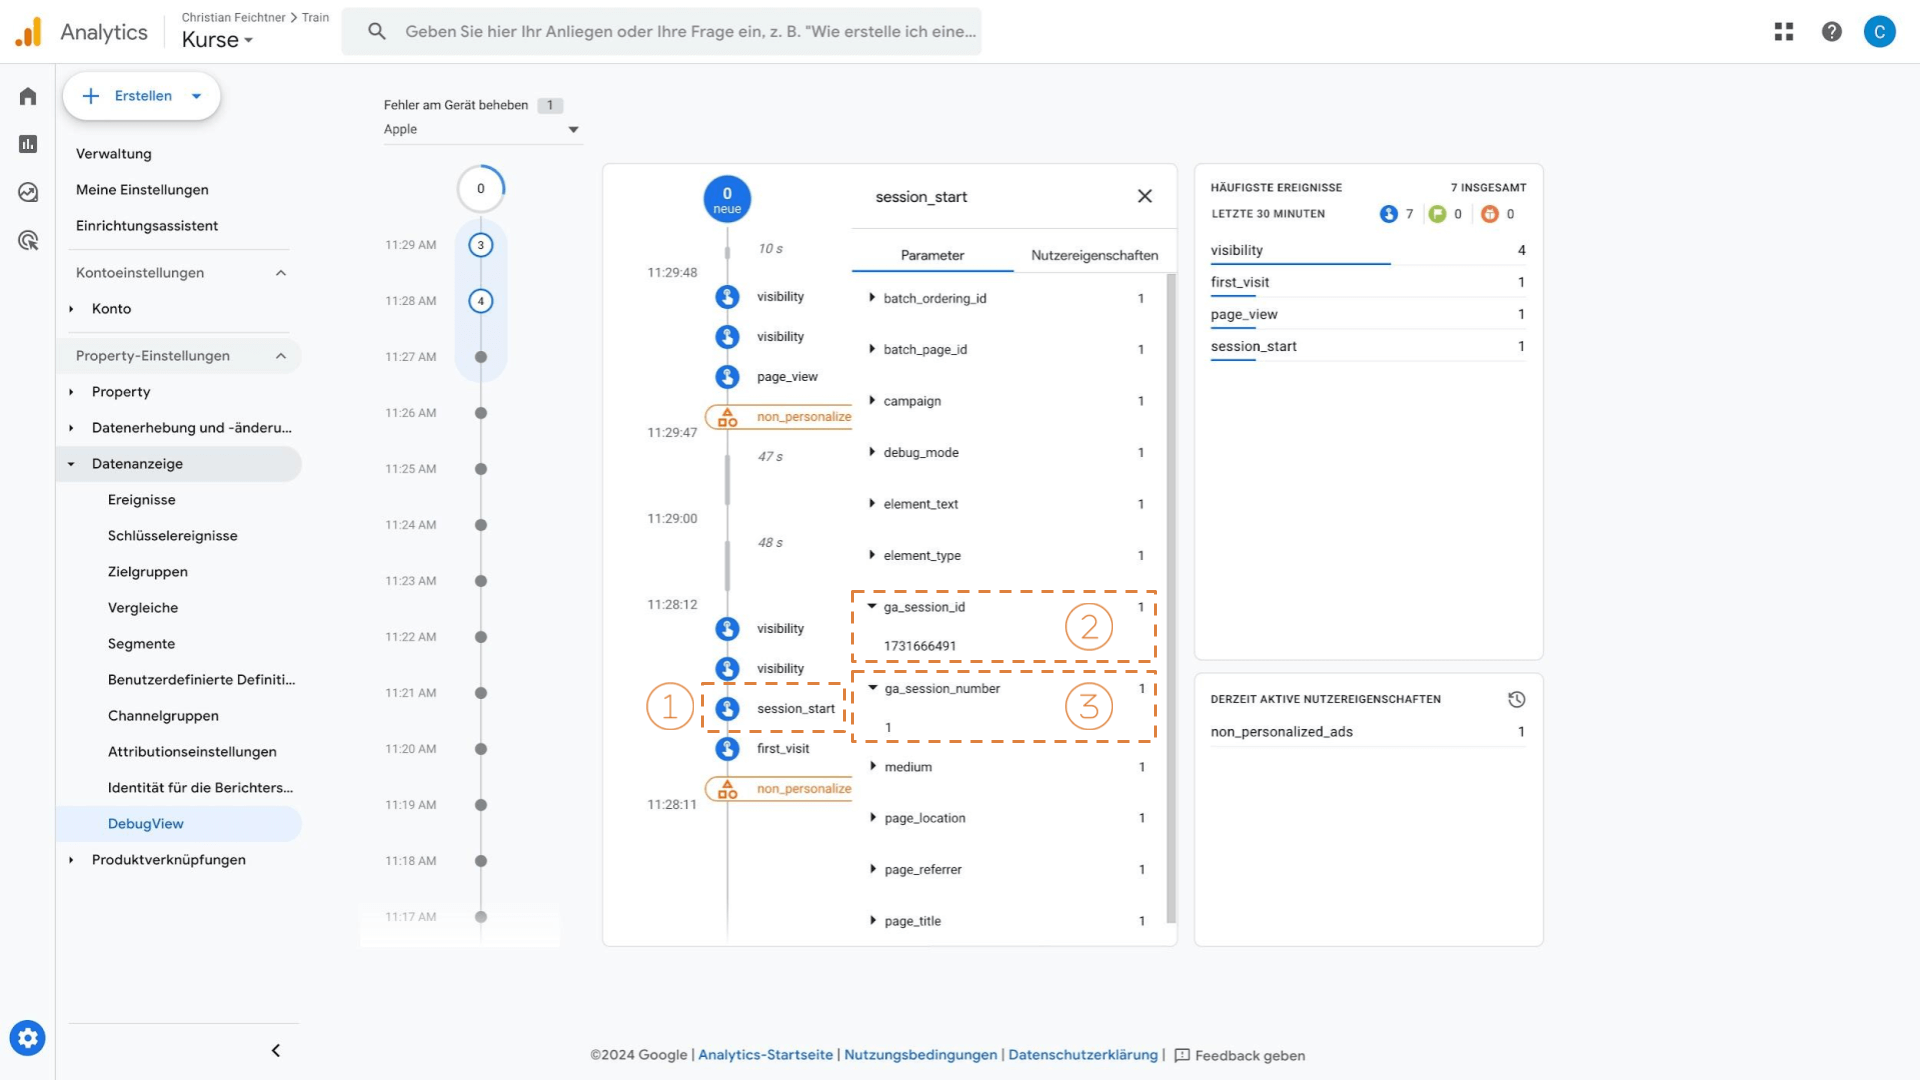1920x1080 pixels.
Task: Click the help question mark icon
Action: pyautogui.click(x=1832, y=32)
